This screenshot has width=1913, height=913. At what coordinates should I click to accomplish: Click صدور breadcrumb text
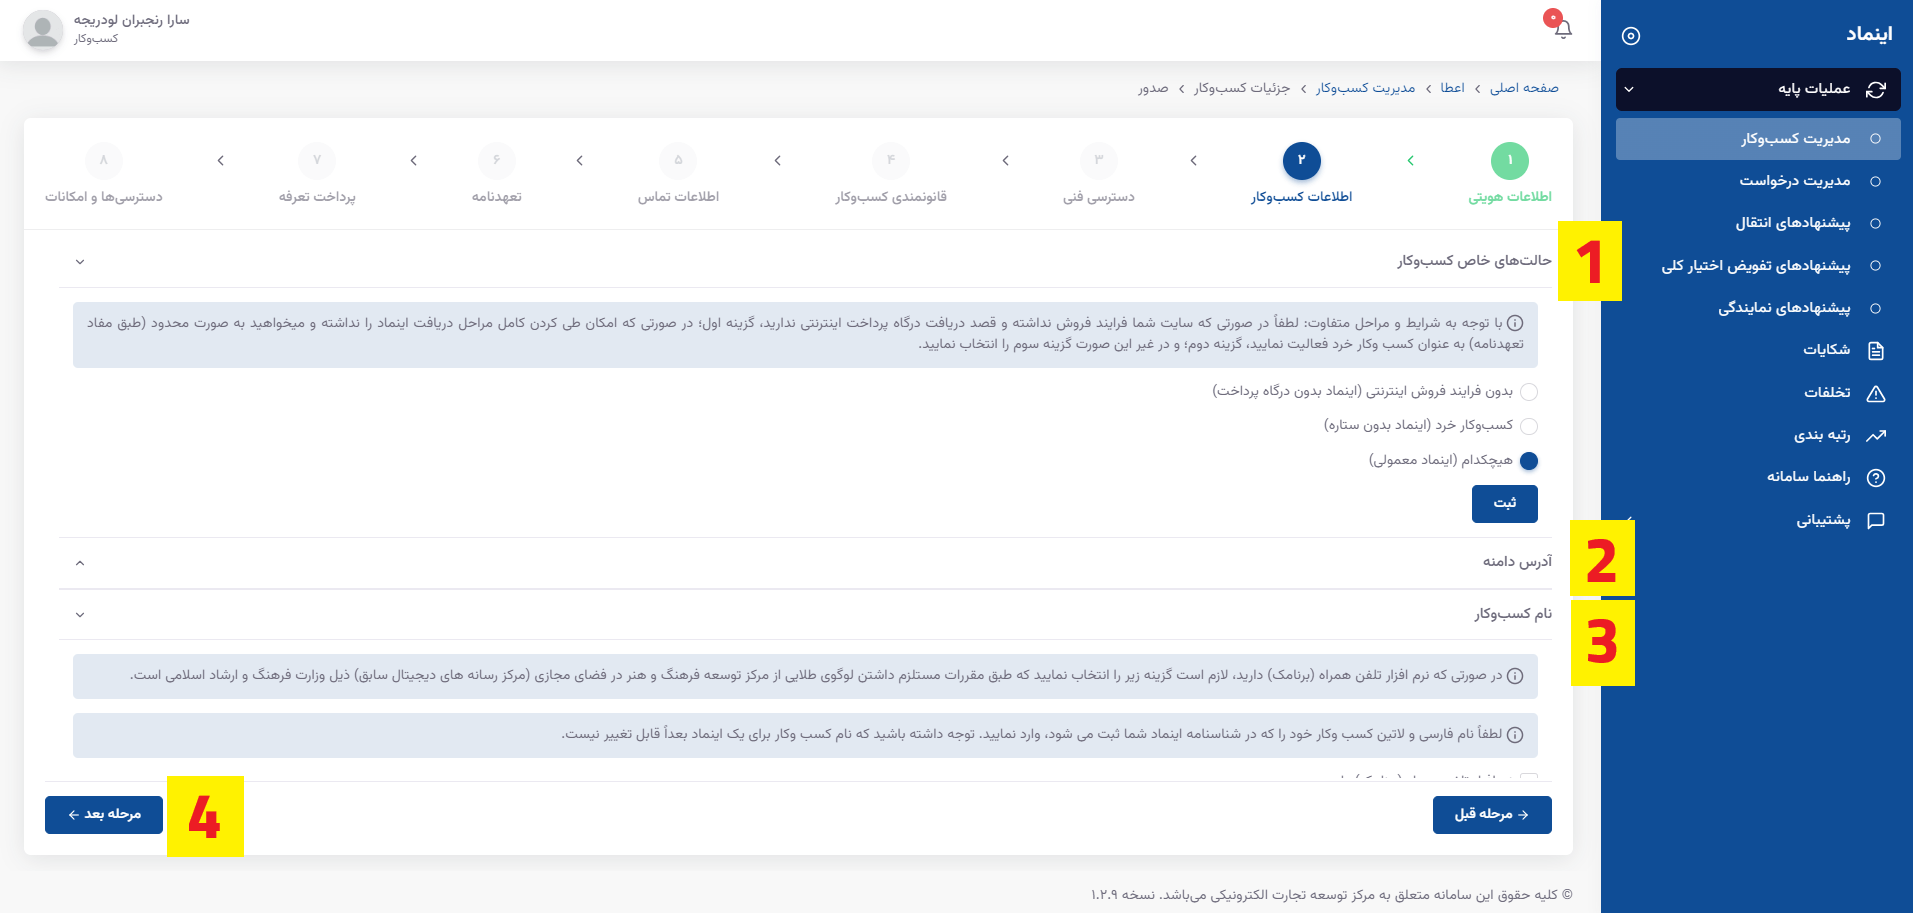tap(1153, 88)
